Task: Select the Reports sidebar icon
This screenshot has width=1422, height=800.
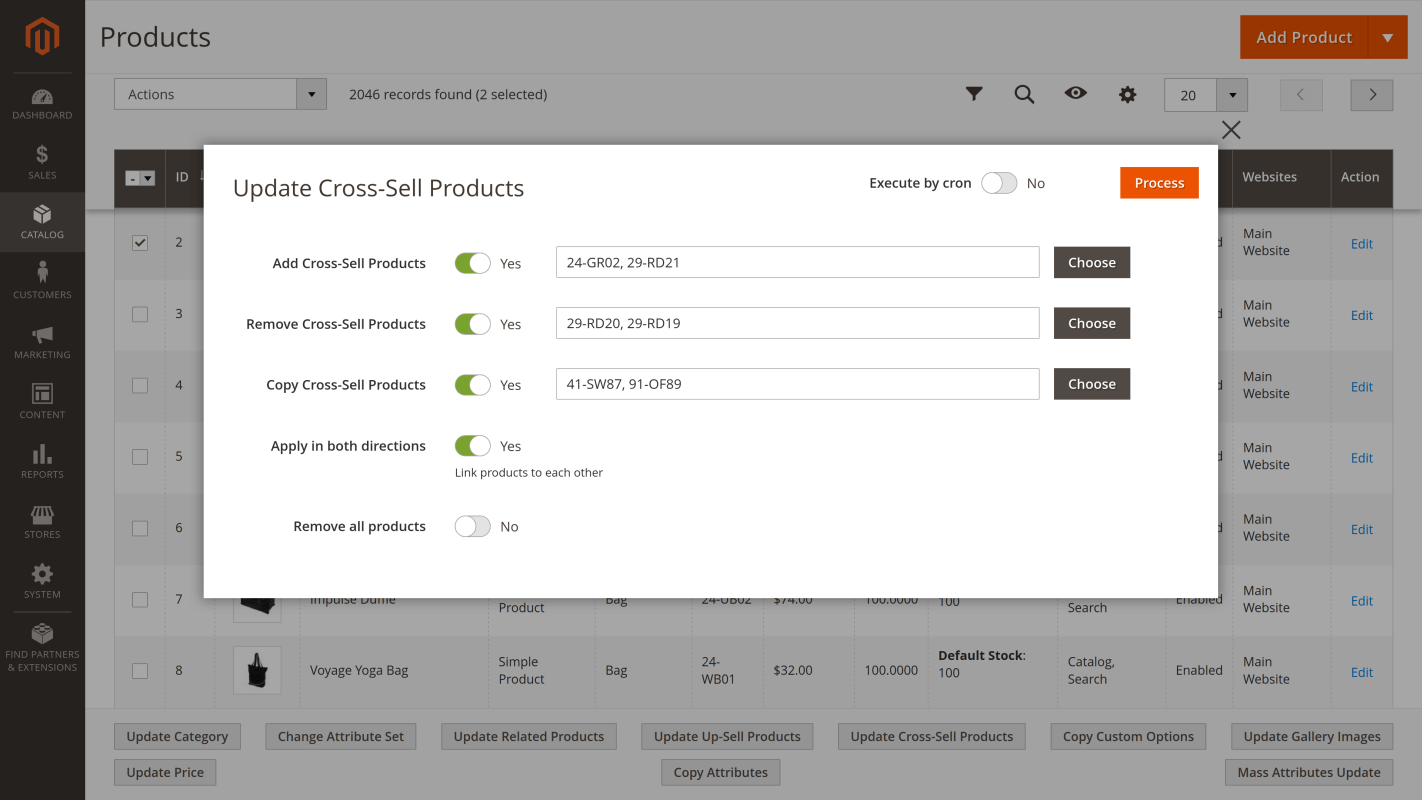Action: (x=42, y=460)
